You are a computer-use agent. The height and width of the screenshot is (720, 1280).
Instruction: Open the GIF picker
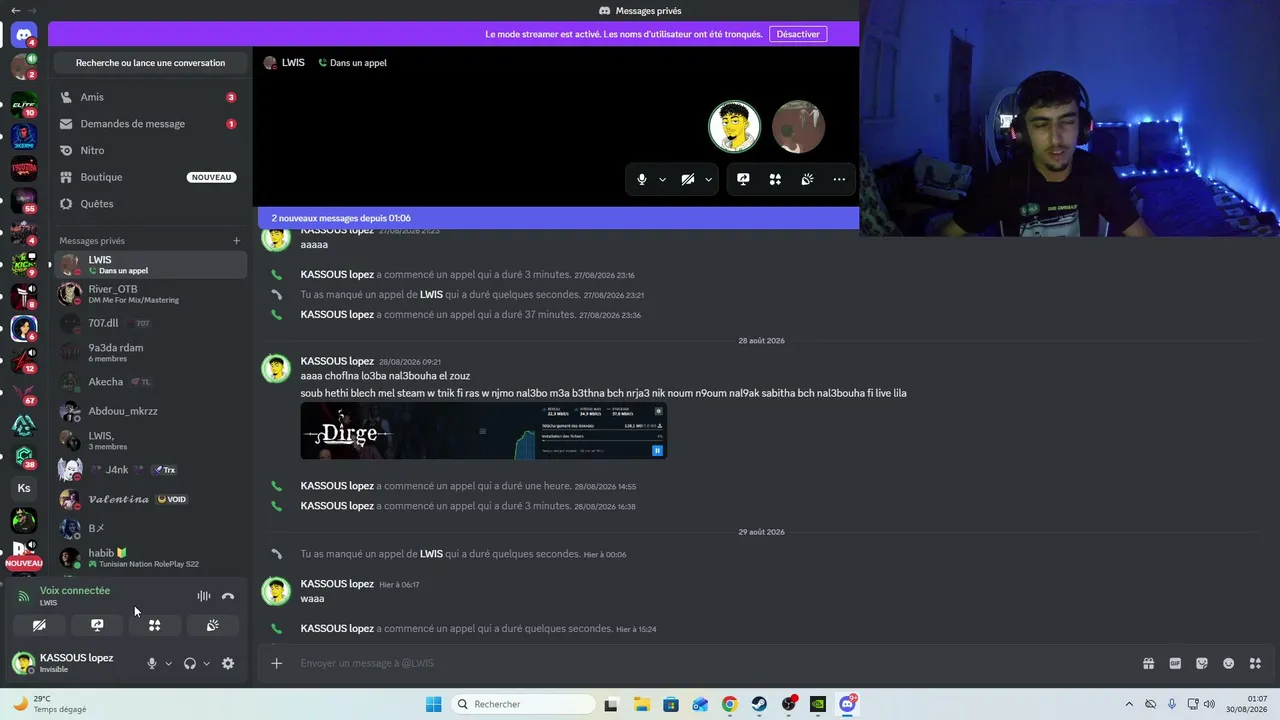click(x=1175, y=663)
